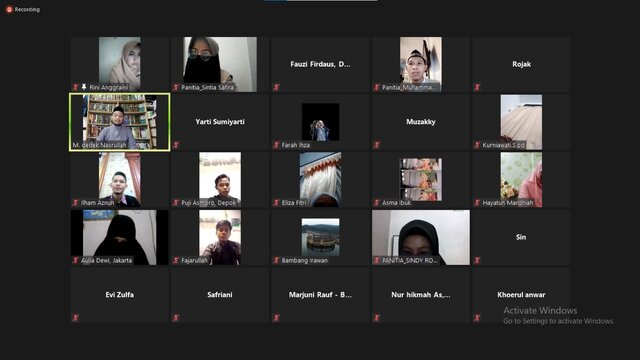
Task: Click muted mic icon on Muzakky tile
Action: [377, 145]
